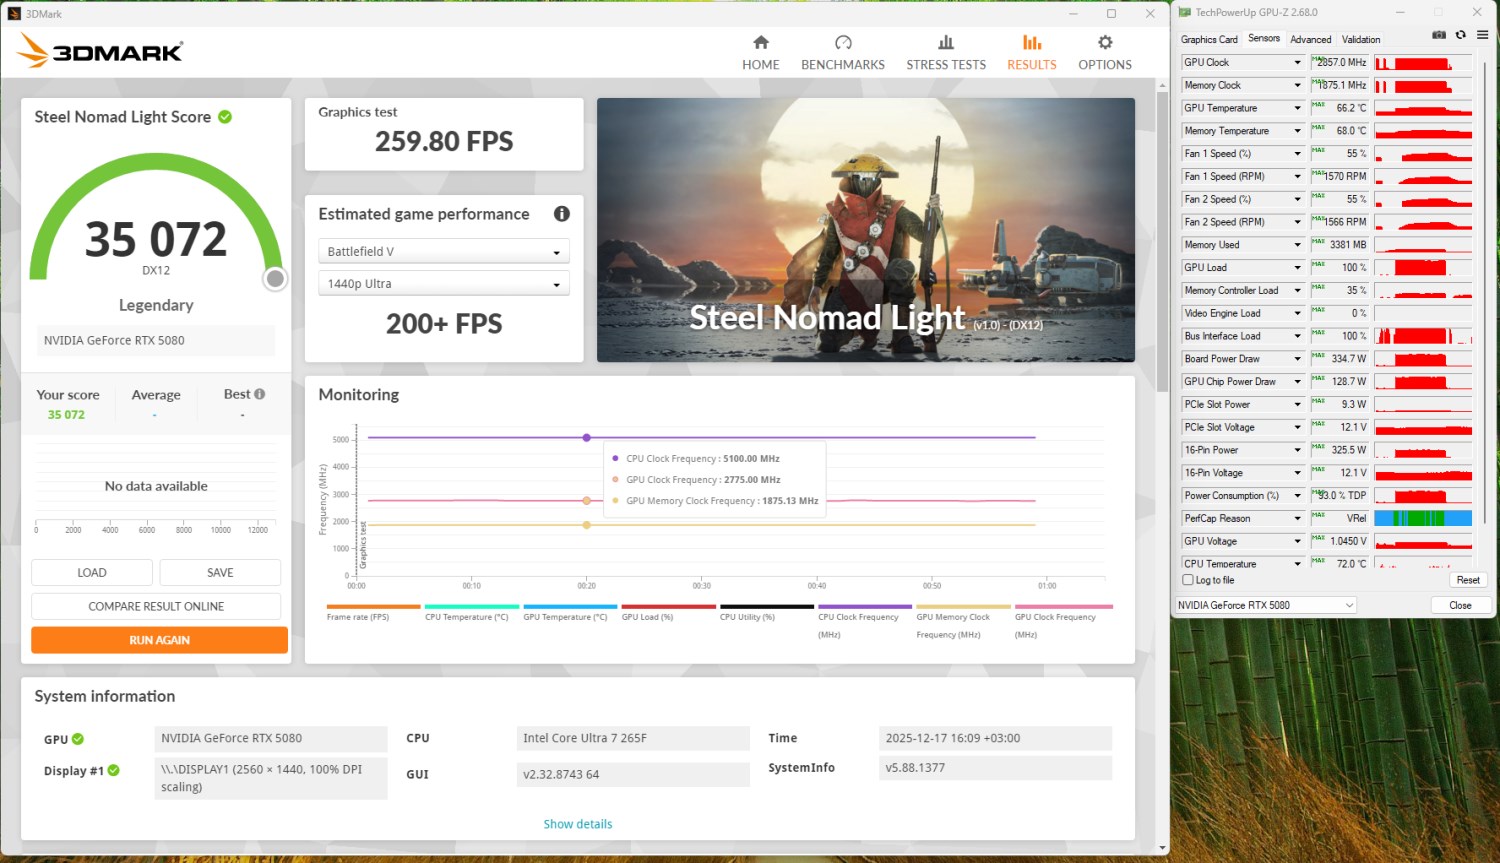
Task: Click Compare Result Online
Action: (x=156, y=606)
